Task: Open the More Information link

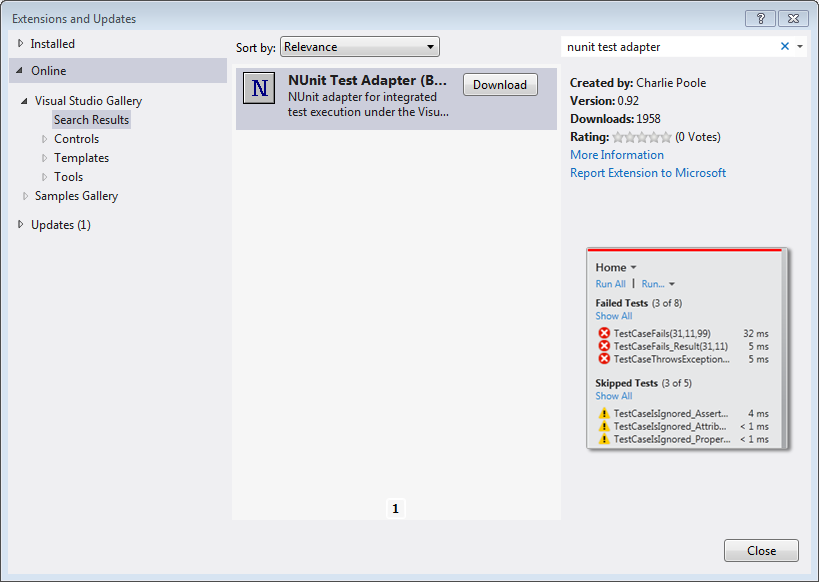Action: coord(617,155)
